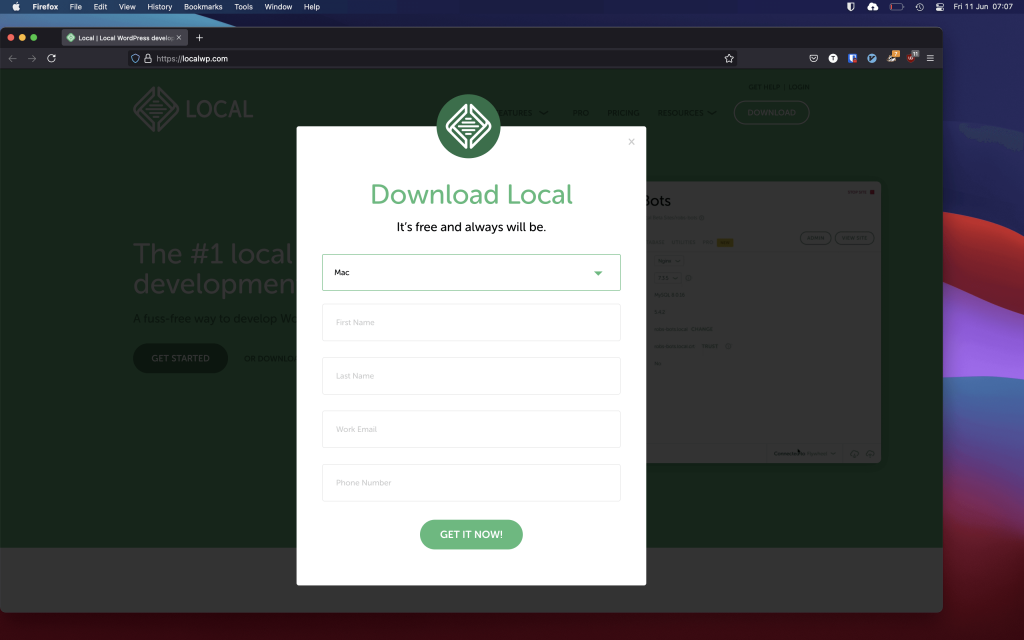
Task: Click the localwp.com address bar
Action: pyautogui.click(x=431, y=58)
